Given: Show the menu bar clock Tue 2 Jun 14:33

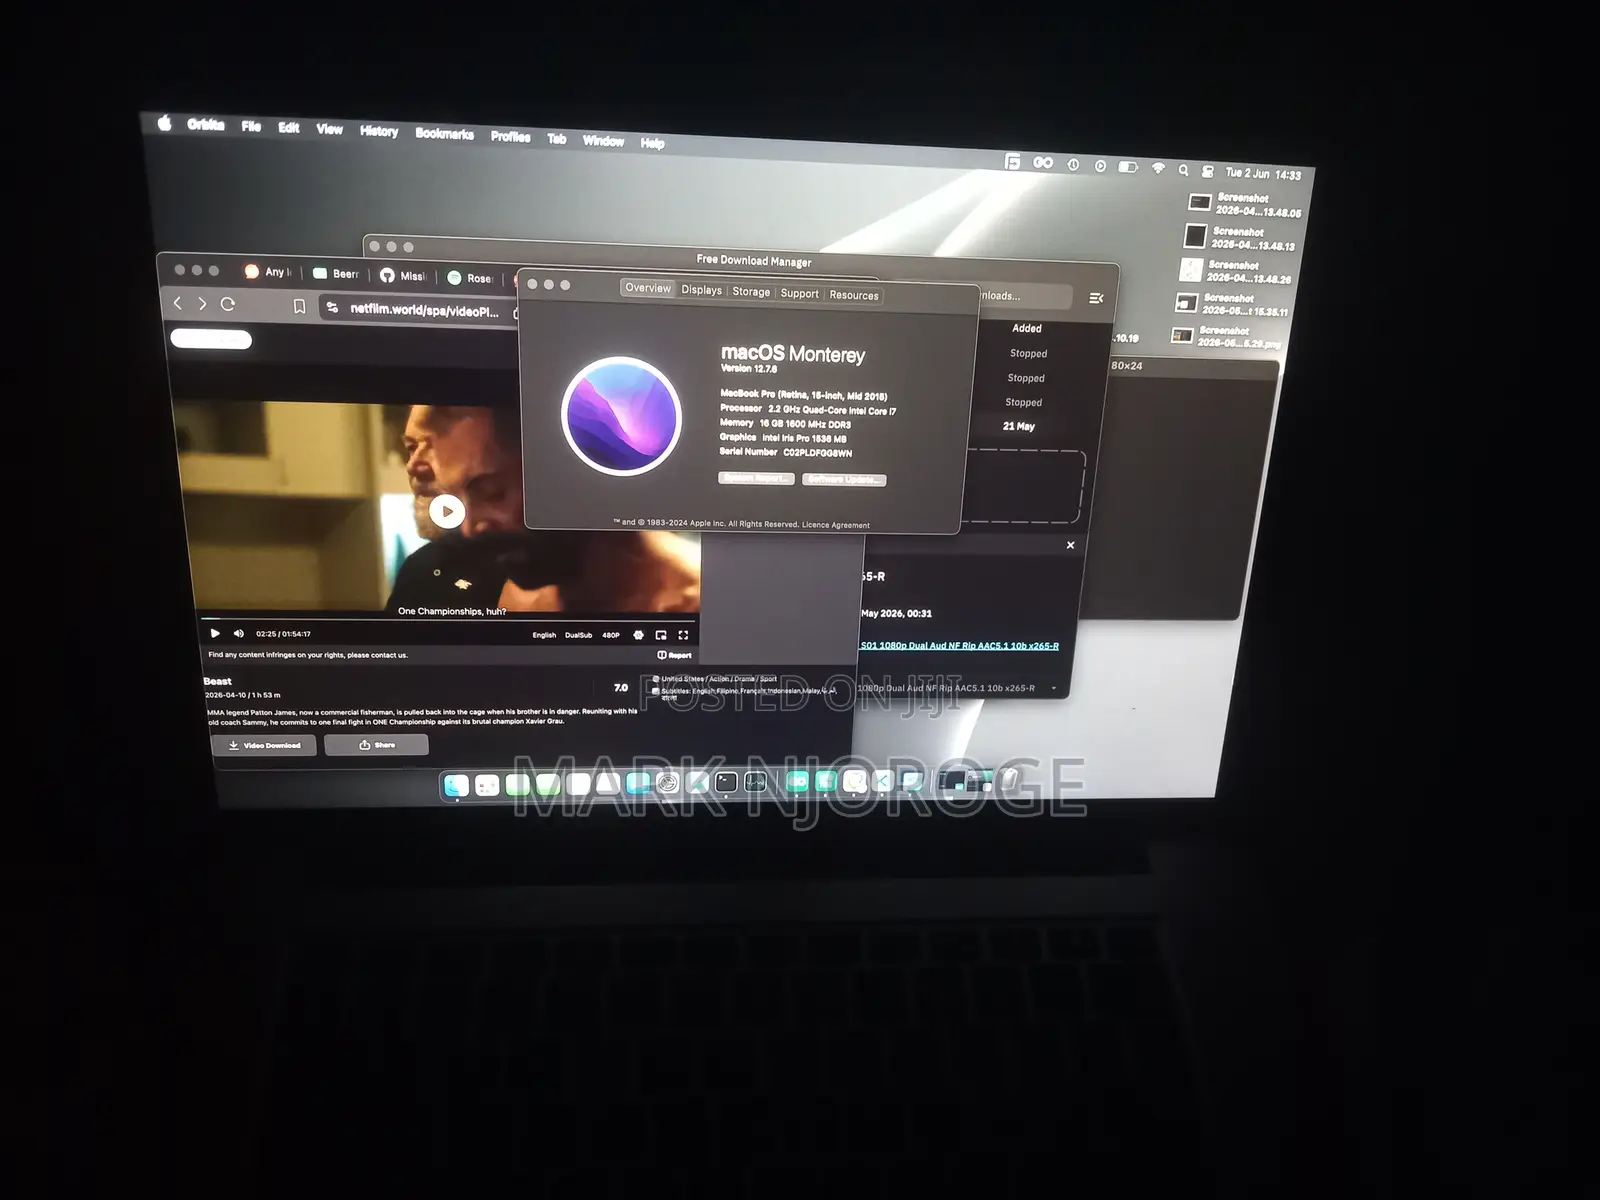Looking at the screenshot, I should [1264, 174].
